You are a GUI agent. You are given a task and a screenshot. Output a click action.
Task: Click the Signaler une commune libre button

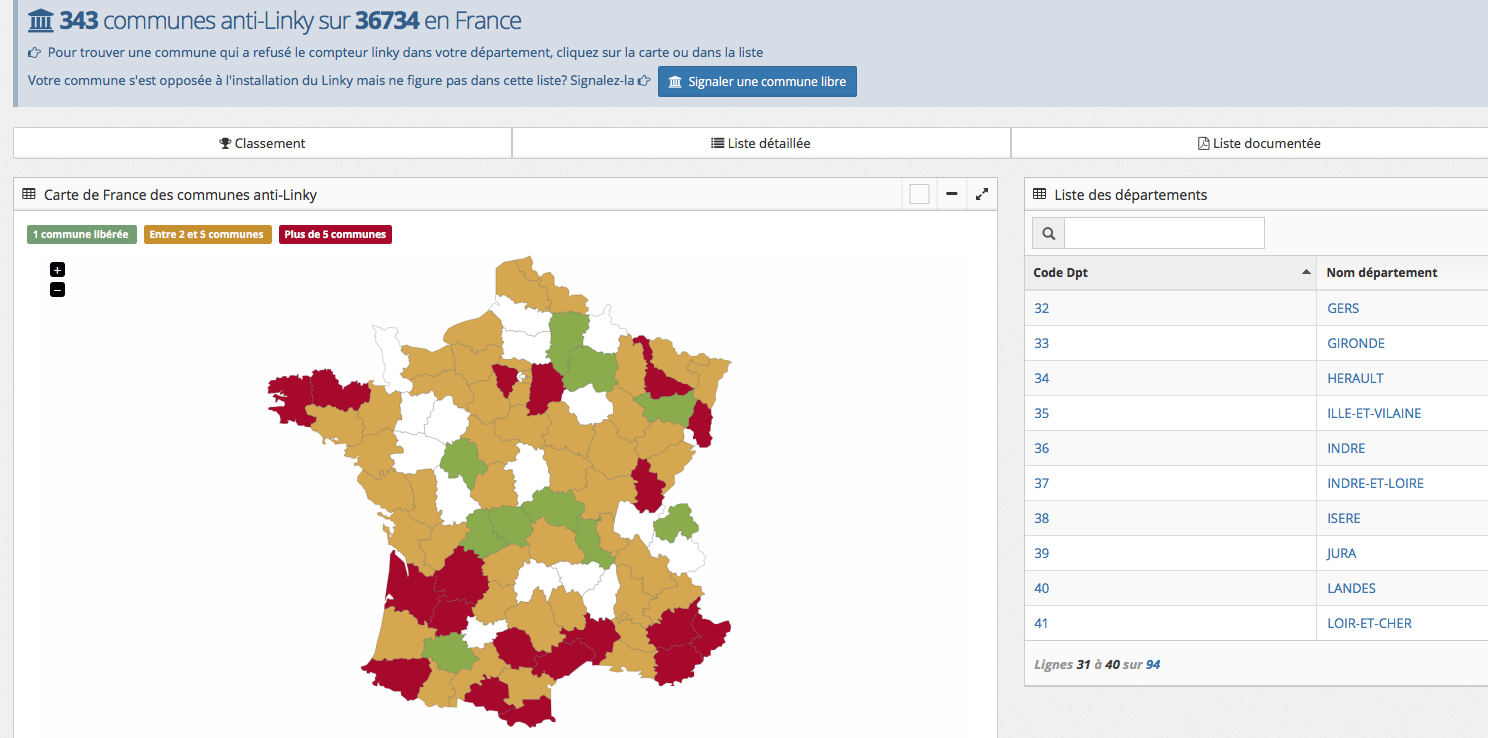[x=757, y=82]
